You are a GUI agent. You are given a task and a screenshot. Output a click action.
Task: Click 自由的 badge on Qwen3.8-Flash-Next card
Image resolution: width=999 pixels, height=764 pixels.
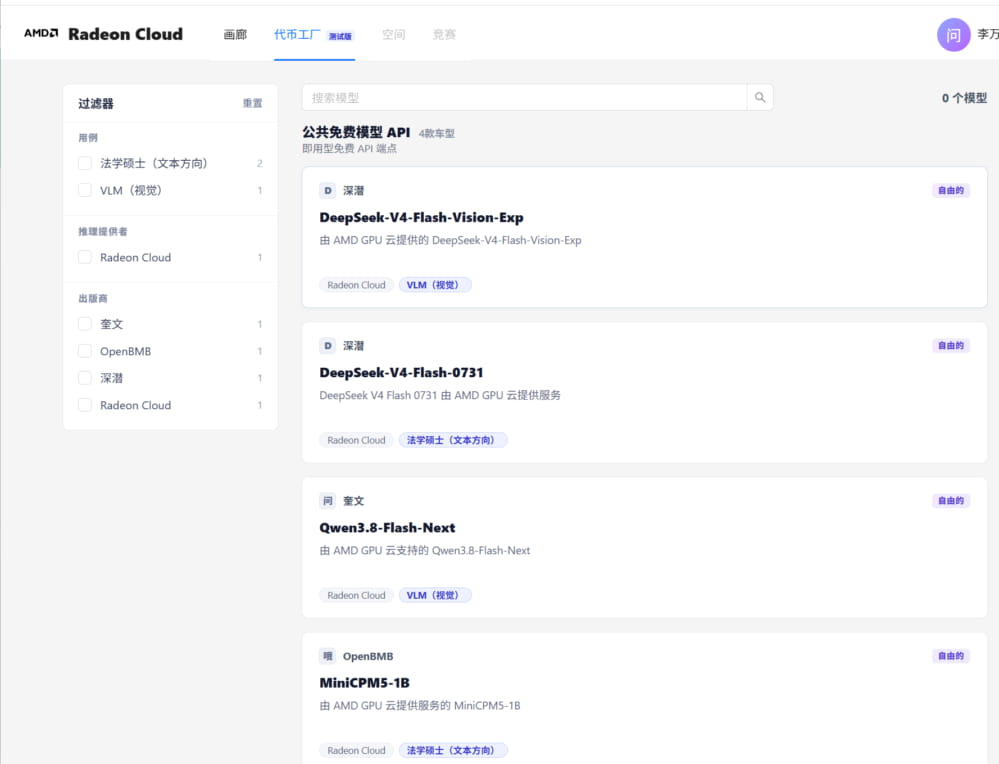click(x=951, y=500)
